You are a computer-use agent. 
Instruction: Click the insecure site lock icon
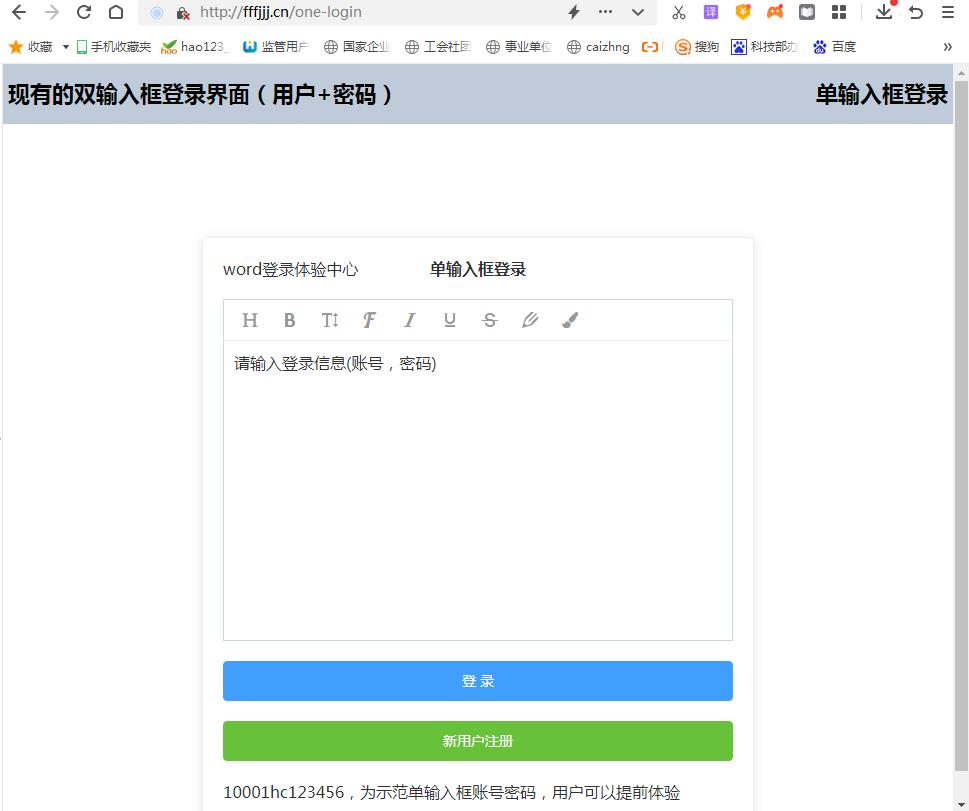[183, 13]
